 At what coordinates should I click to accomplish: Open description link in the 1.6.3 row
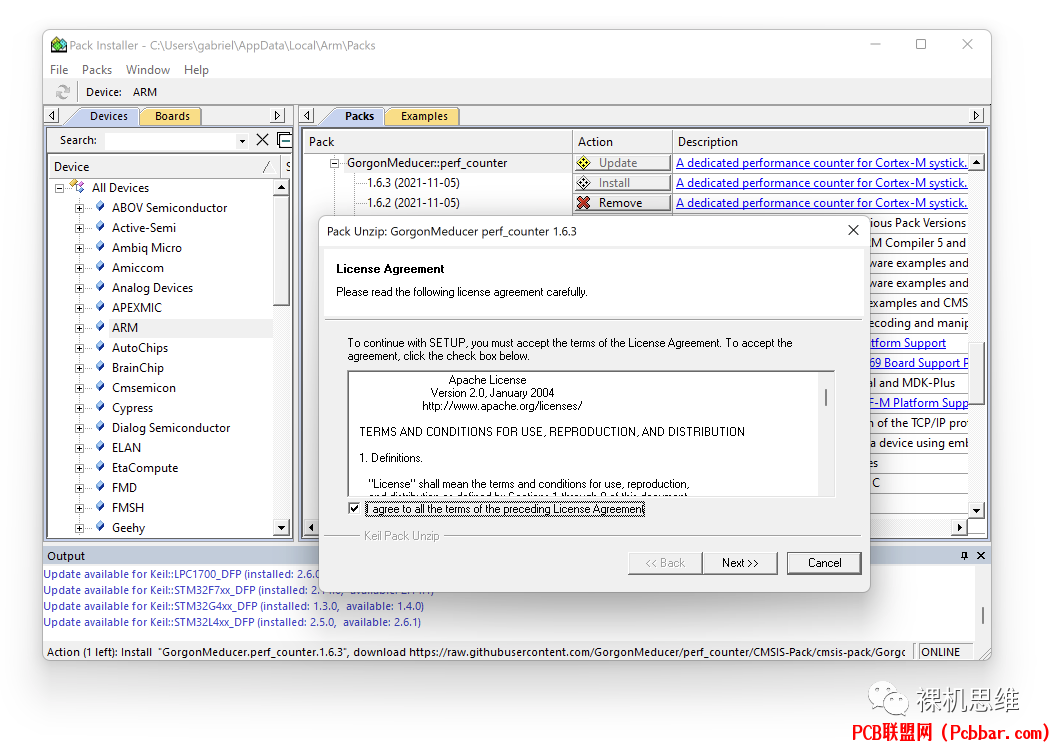821,182
